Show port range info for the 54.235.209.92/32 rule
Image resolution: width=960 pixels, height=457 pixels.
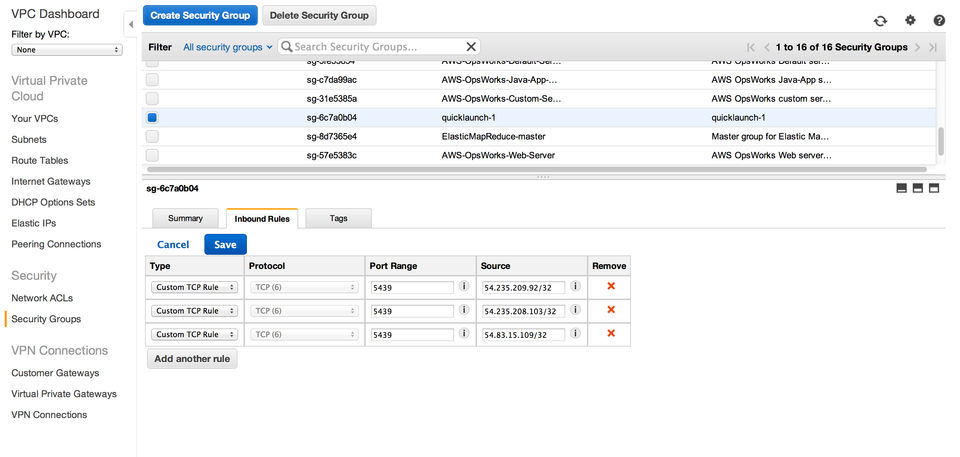(x=463, y=286)
